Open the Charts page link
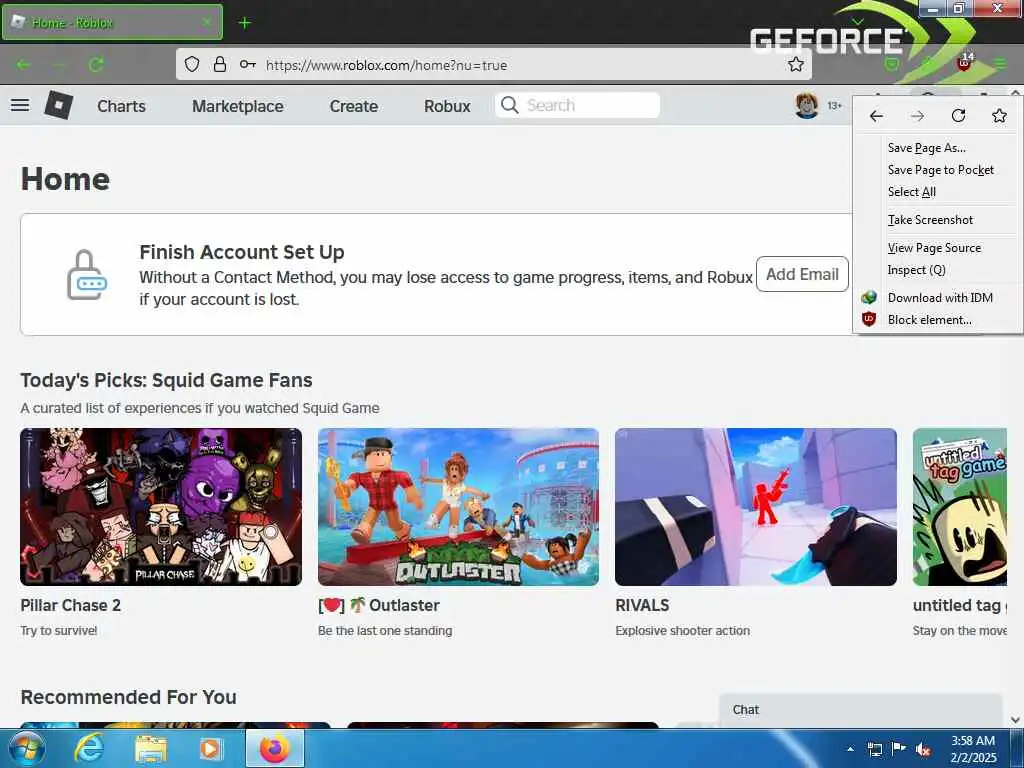The height and width of the screenshot is (768, 1024). (x=121, y=106)
